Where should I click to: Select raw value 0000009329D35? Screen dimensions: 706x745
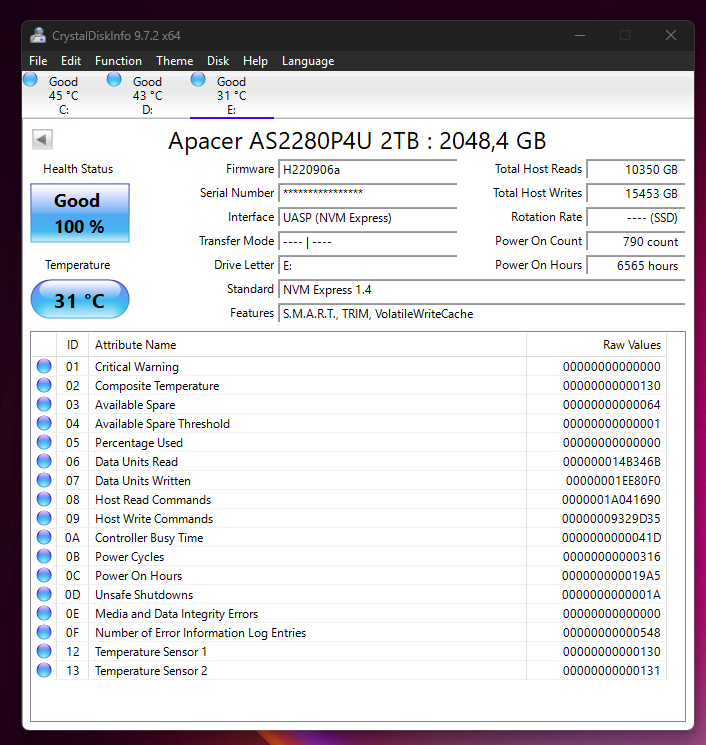611,519
